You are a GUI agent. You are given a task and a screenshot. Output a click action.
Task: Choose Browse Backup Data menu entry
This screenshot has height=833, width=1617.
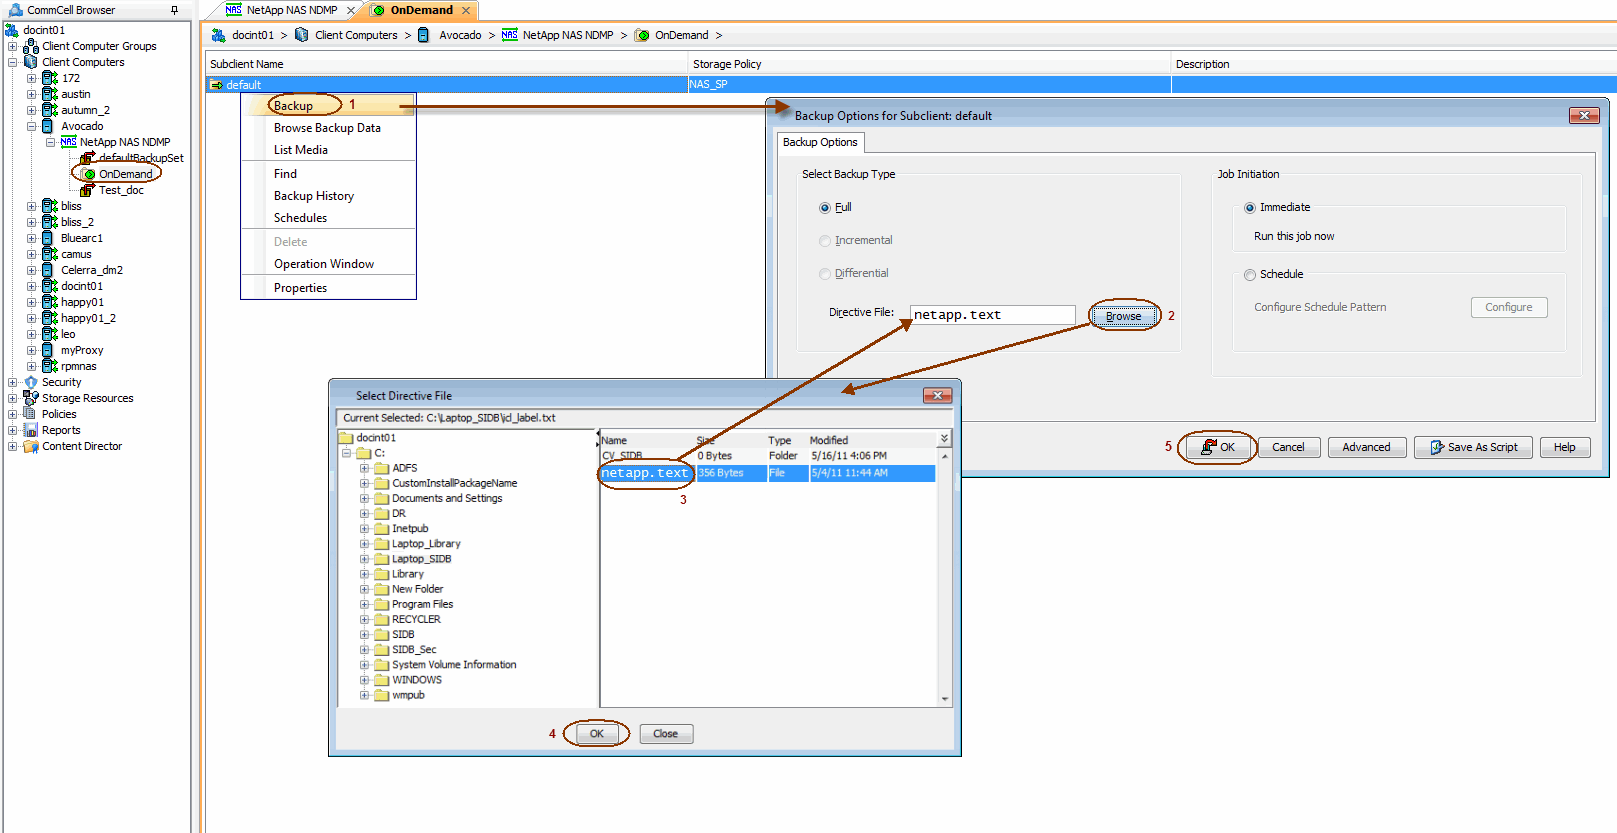coord(327,128)
